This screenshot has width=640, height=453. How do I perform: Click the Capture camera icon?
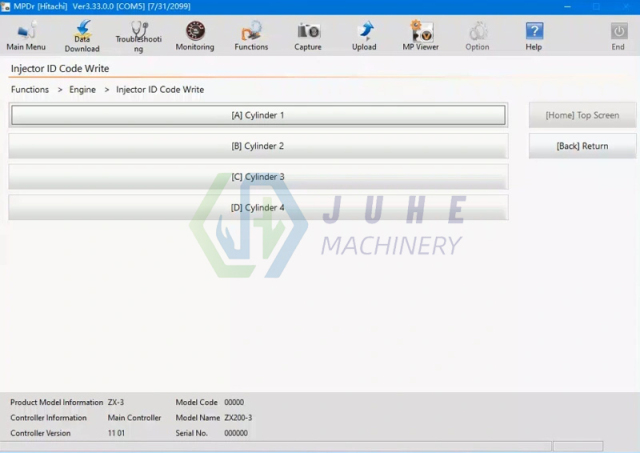pyautogui.click(x=308, y=36)
